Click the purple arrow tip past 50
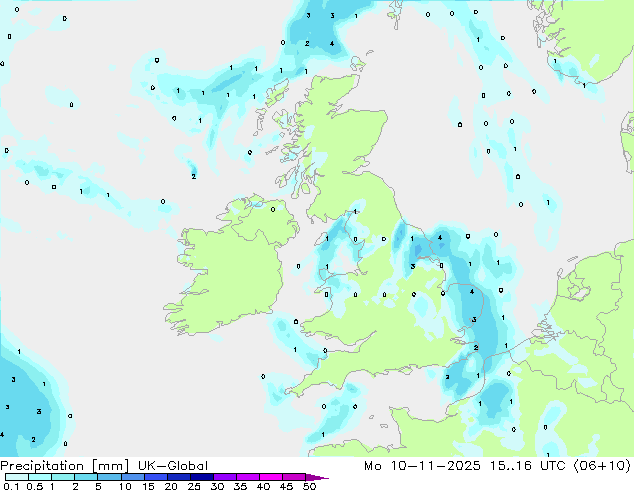Image resolution: width=634 pixels, height=490 pixels. pos(317,477)
